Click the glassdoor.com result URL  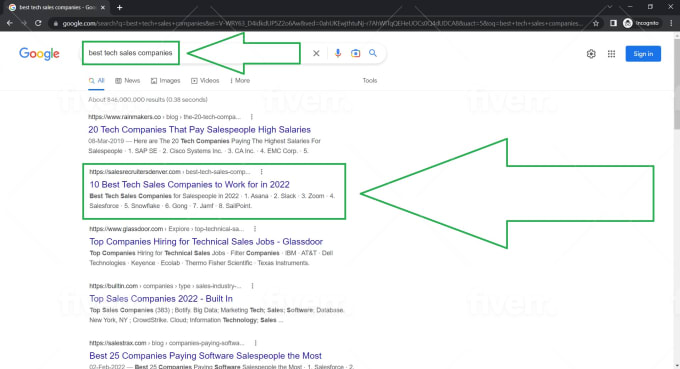point(167,229)
